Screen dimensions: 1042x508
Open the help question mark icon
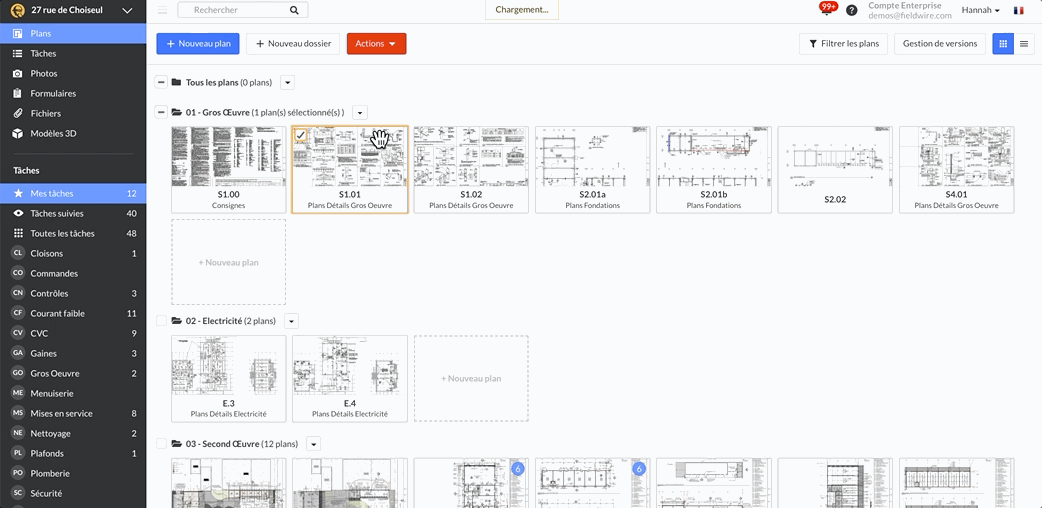pos(851,10)
